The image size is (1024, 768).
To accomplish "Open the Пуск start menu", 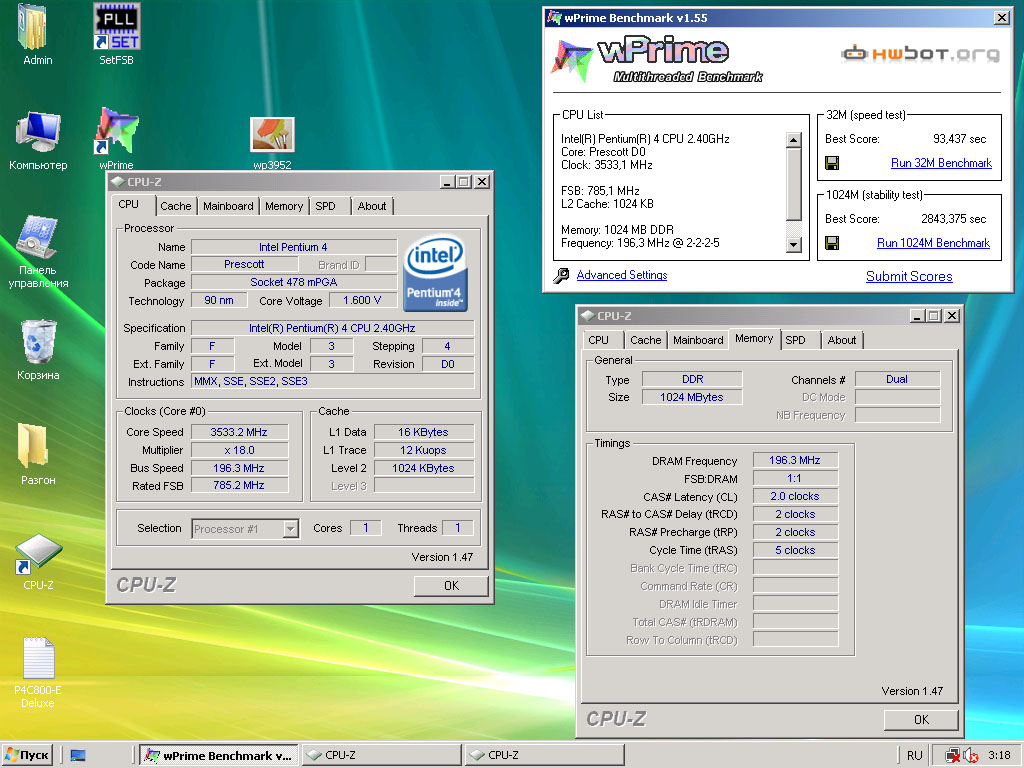I will click(27, 755).
